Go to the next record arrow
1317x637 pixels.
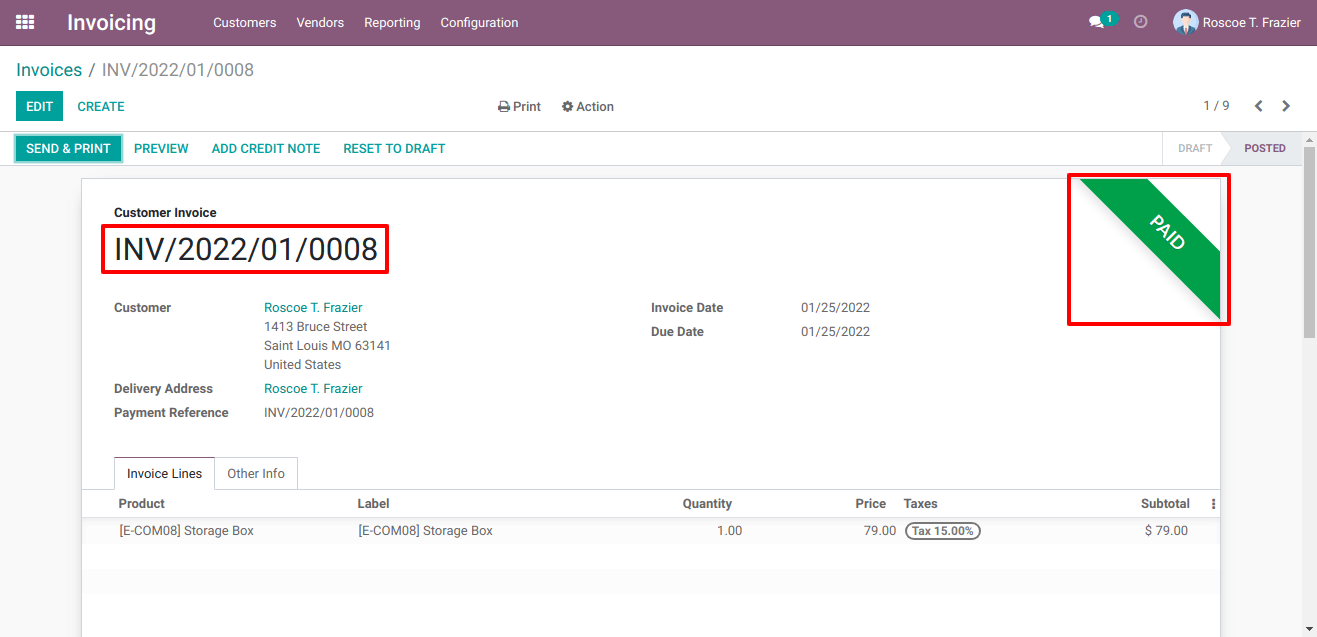1286,106
